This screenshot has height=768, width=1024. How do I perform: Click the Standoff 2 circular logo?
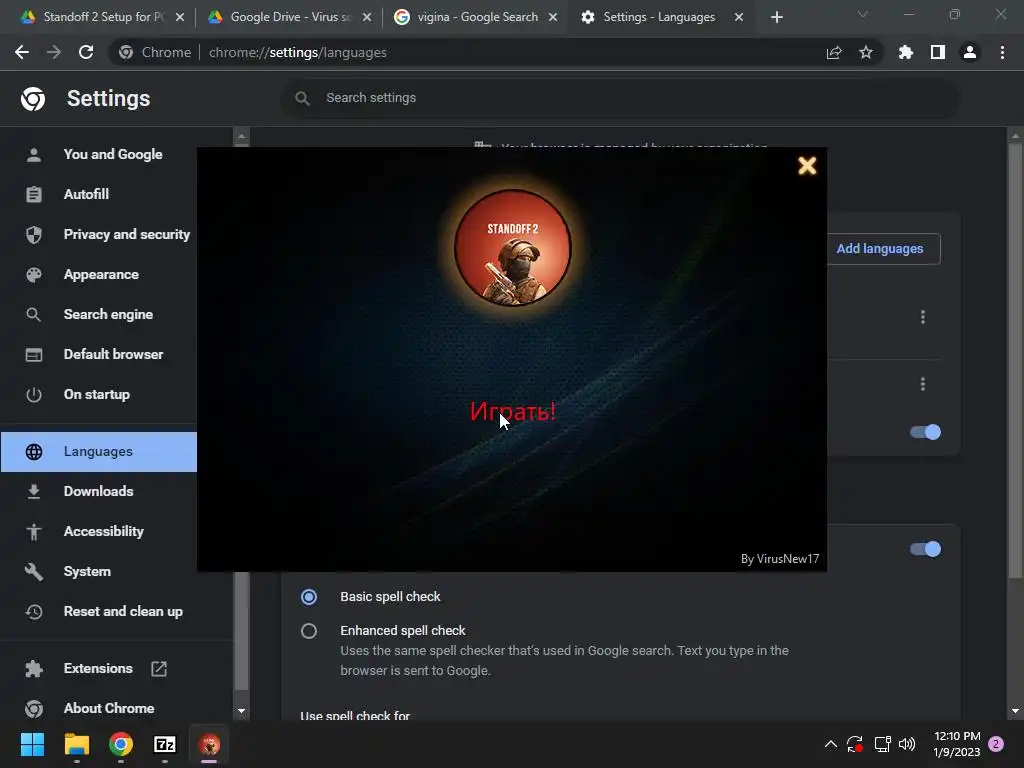pyautogui.click(x=513, y=248)
